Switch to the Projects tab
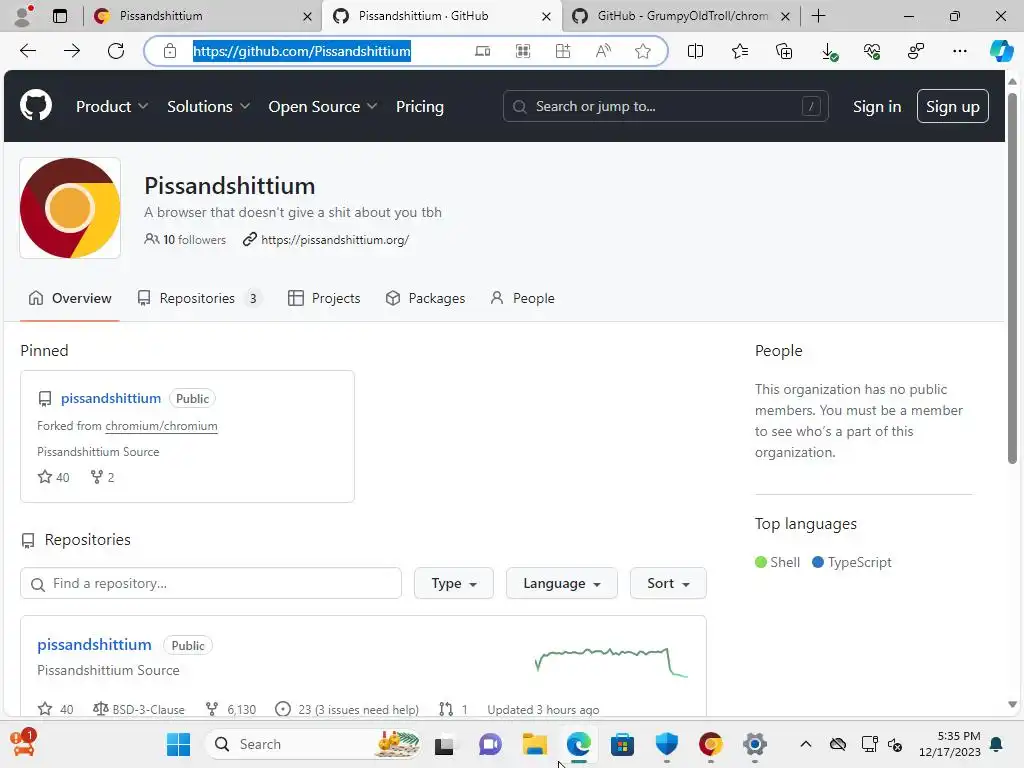 (324, 298)
